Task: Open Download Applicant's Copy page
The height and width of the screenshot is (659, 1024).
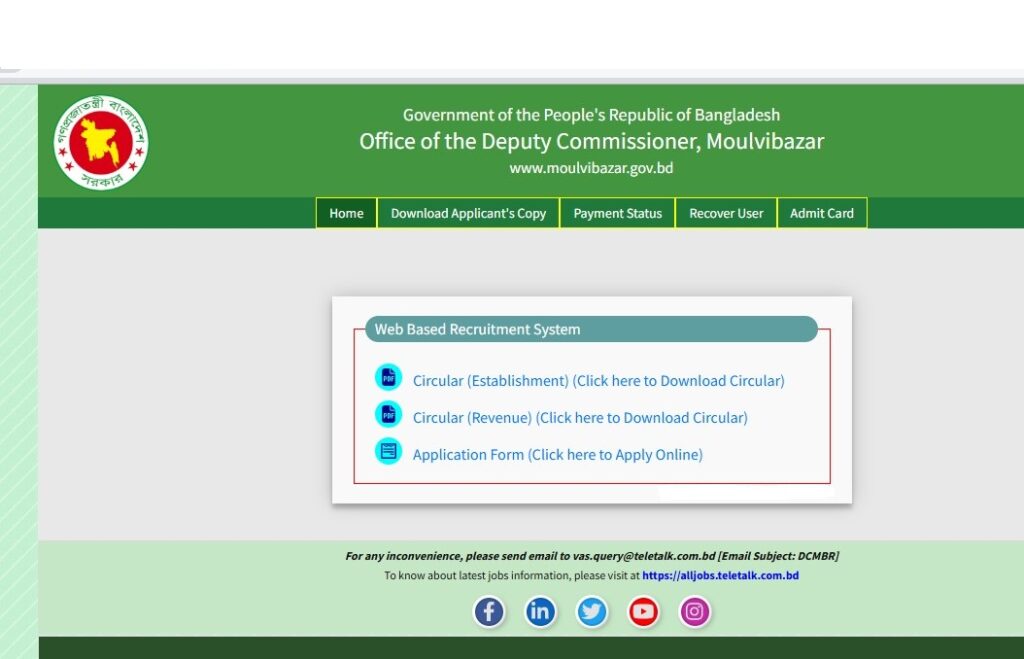Action: click(468, 213)
